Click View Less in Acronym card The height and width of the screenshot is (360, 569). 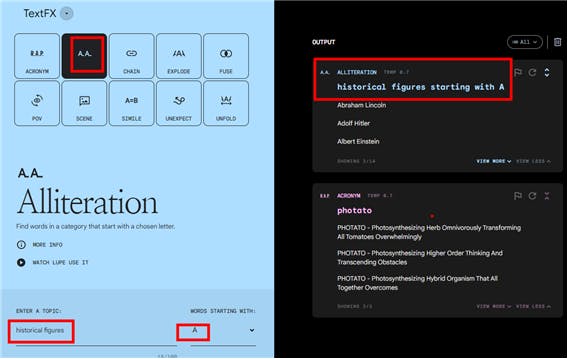click(533, 307)
